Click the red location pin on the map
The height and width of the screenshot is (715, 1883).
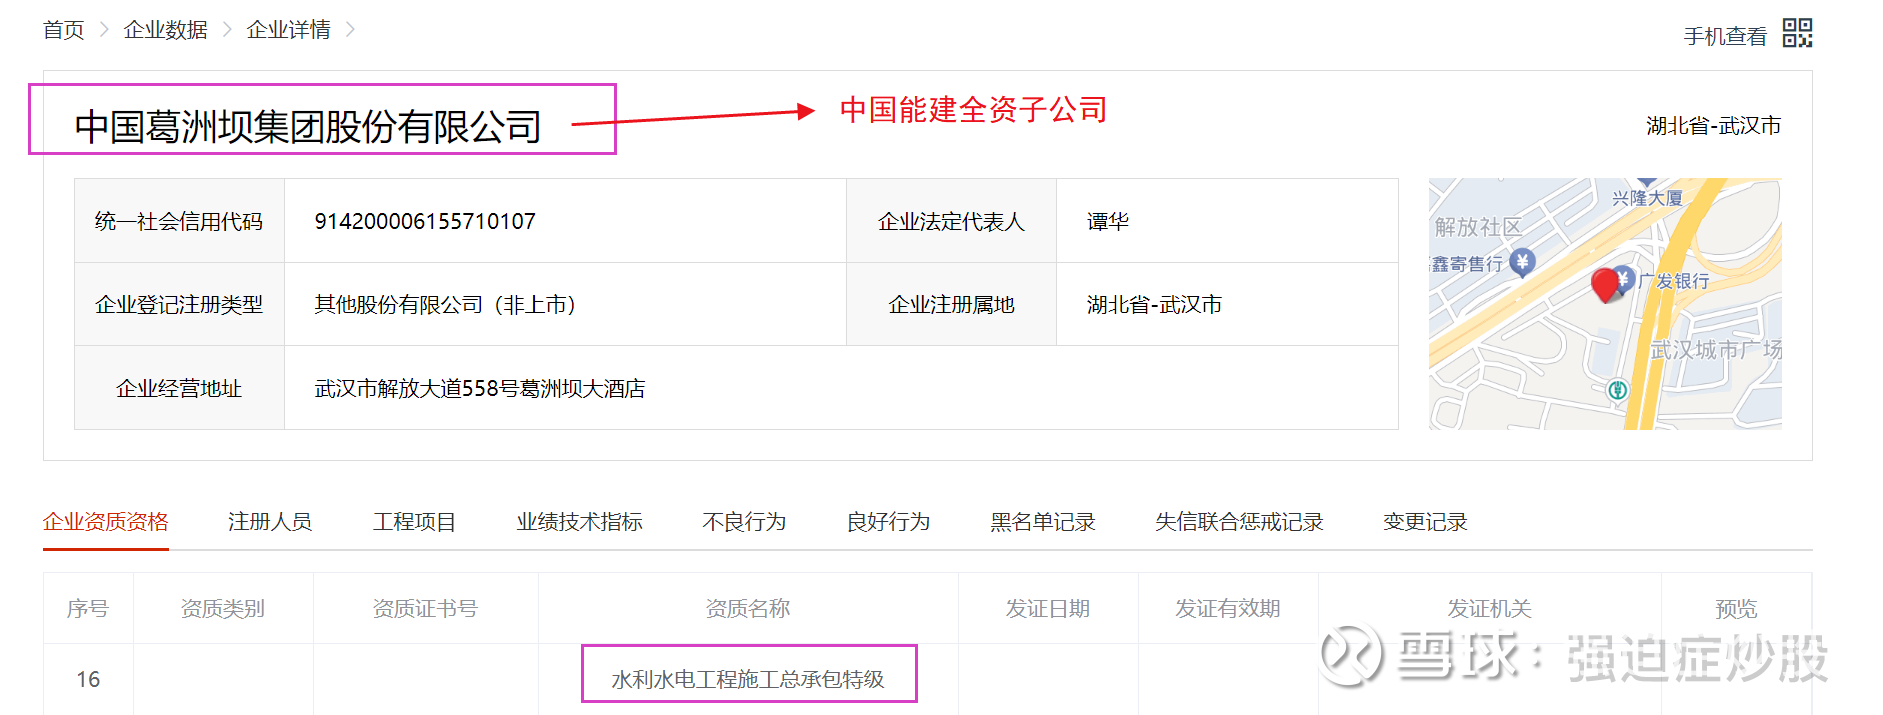click(x=1605, y=285)
